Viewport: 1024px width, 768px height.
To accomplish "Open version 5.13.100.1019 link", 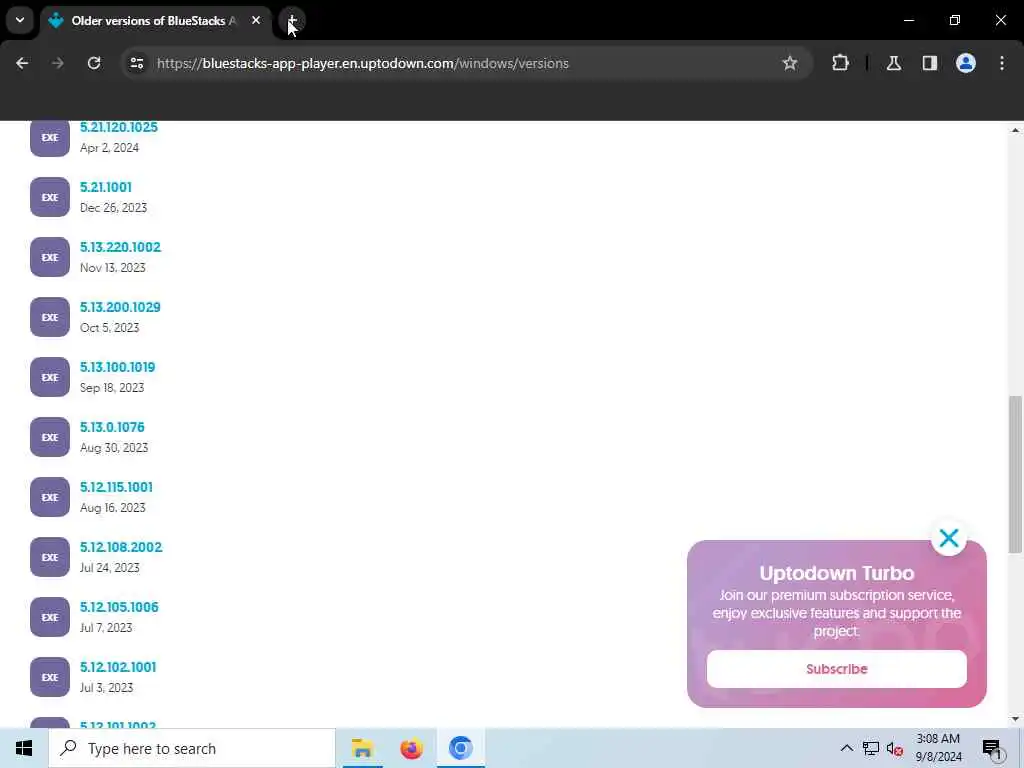I will [118, 368].
